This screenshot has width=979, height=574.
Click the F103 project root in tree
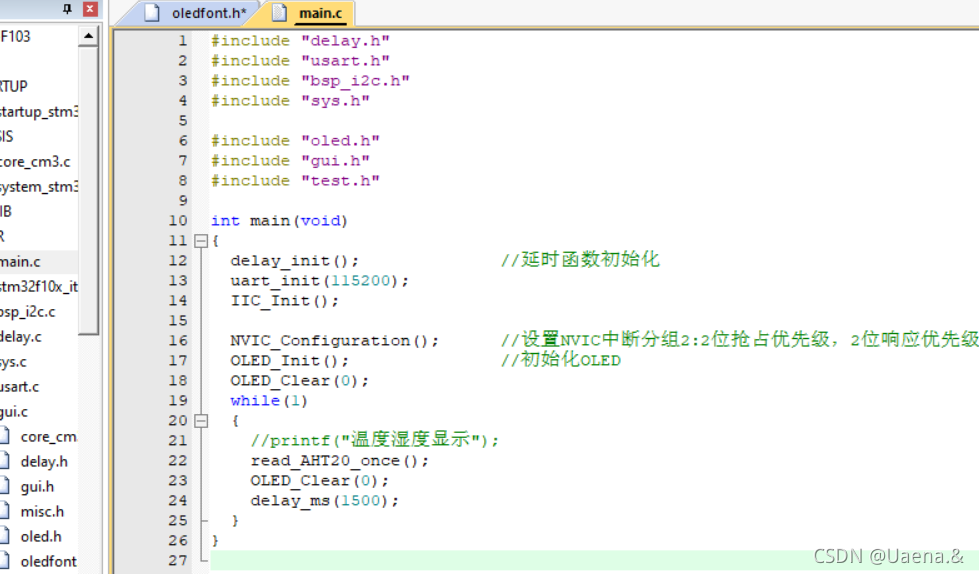tap(15, 36)
